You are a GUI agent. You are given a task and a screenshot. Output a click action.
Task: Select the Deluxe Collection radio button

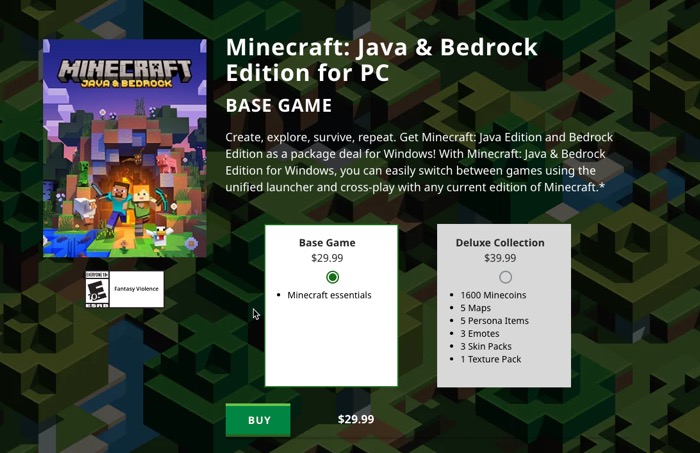coord(505,277)
